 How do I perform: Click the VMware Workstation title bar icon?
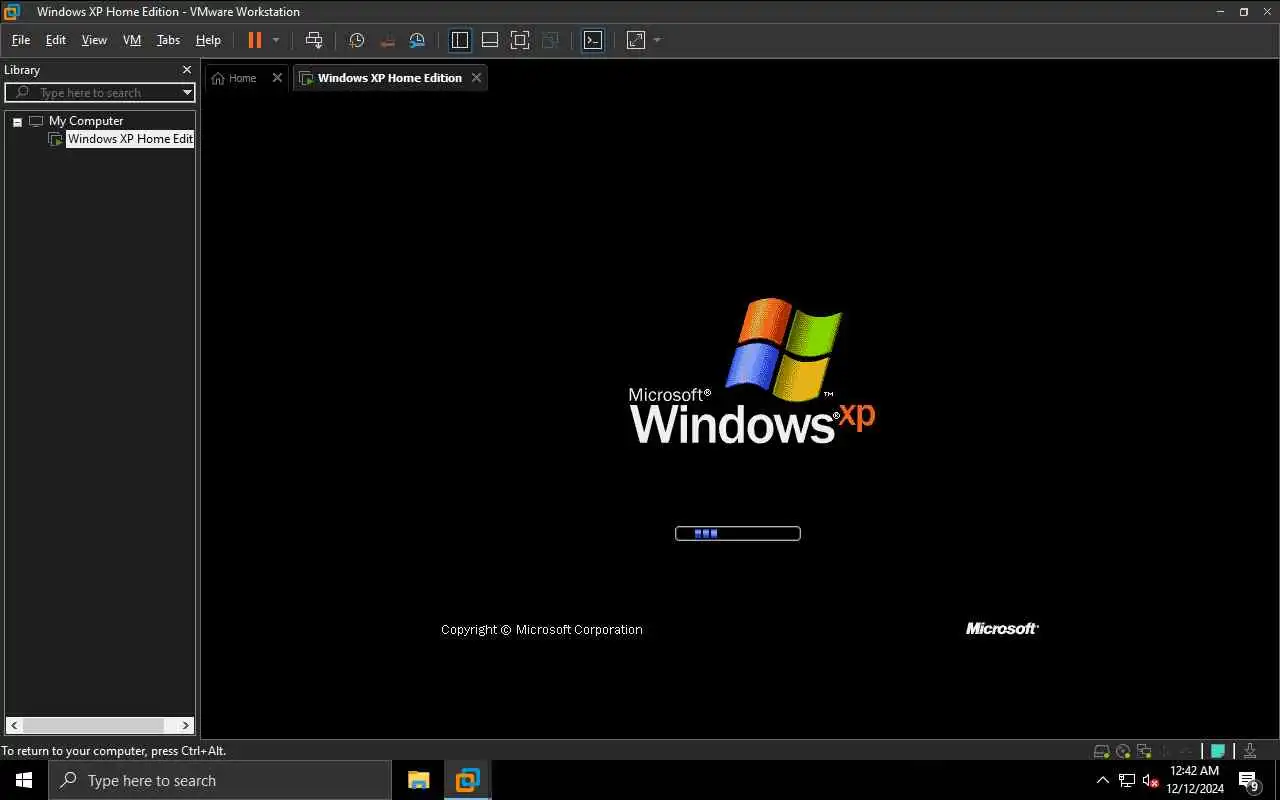point(12,12)
